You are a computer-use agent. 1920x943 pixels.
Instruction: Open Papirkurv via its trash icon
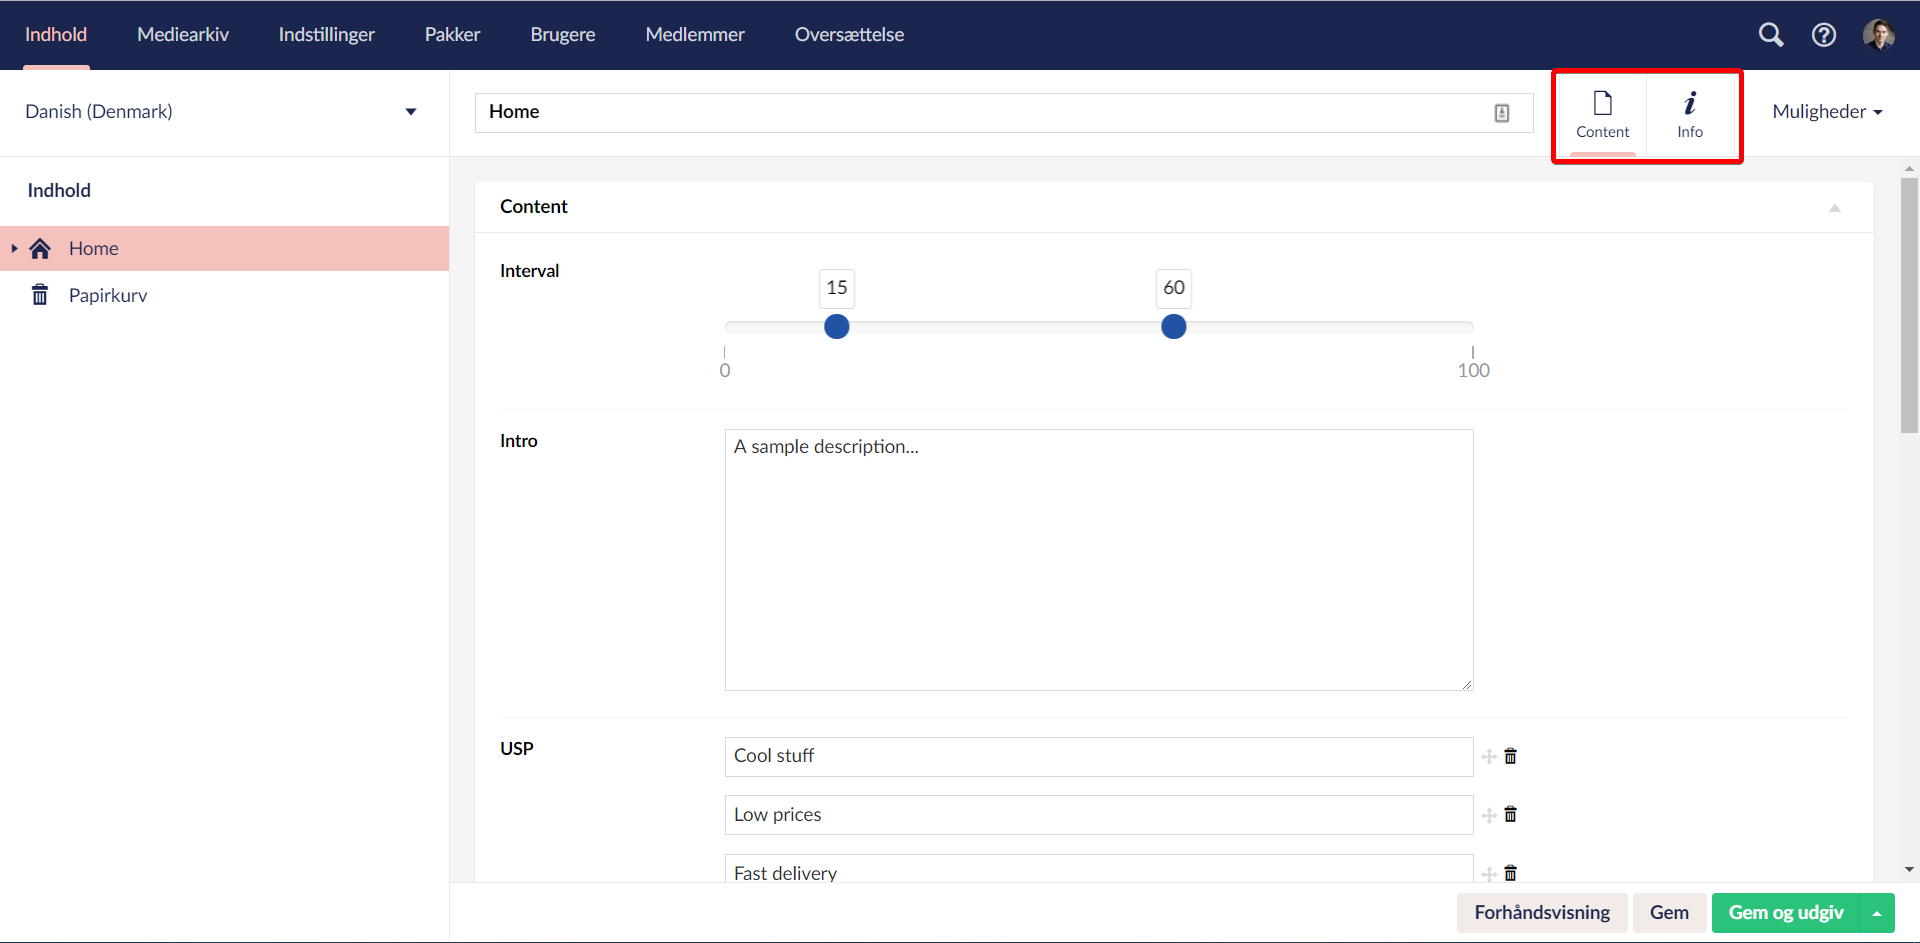[x=39, y=294]
